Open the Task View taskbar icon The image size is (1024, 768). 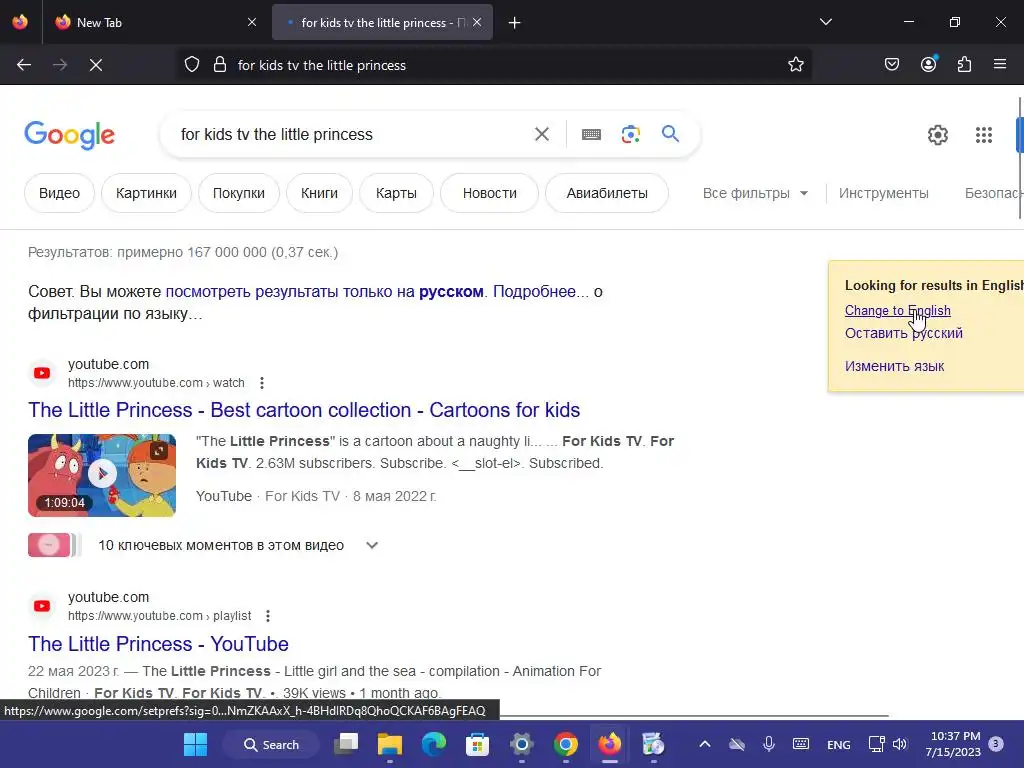point(346,744)
